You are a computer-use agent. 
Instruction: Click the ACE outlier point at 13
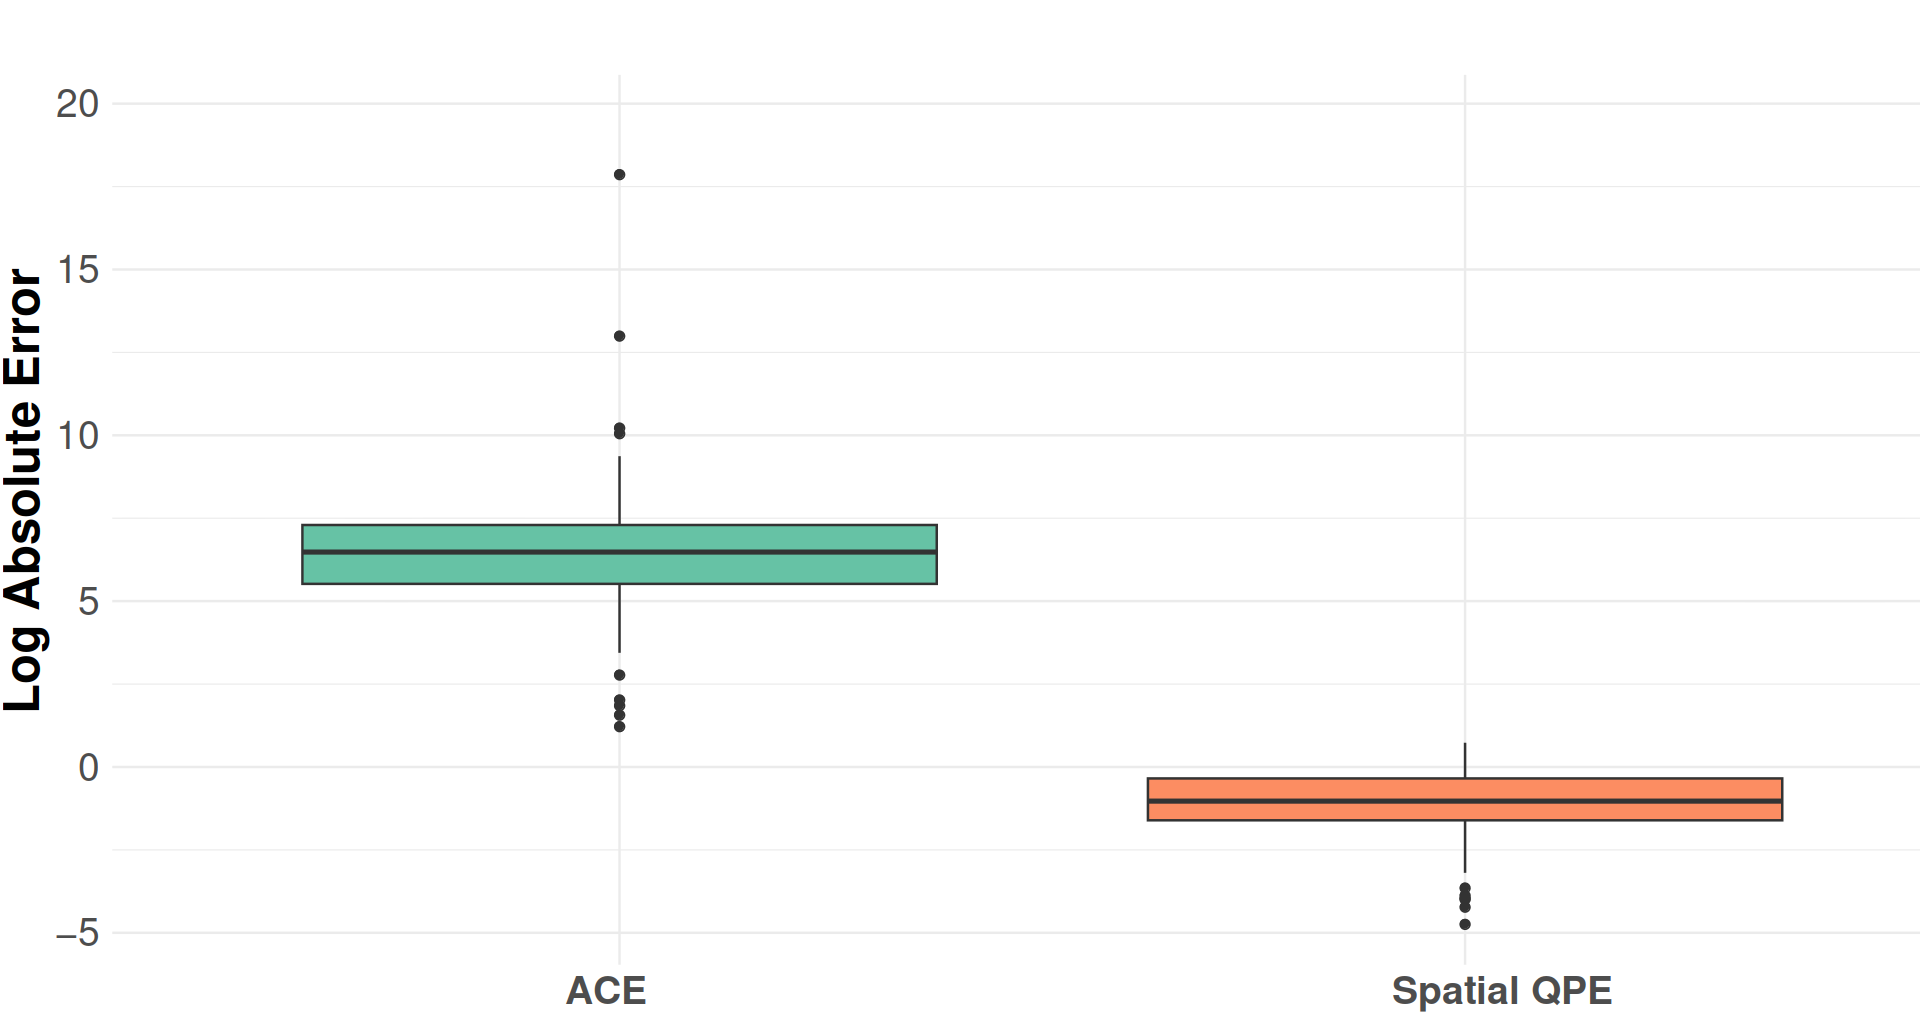[x=619, y=336]
